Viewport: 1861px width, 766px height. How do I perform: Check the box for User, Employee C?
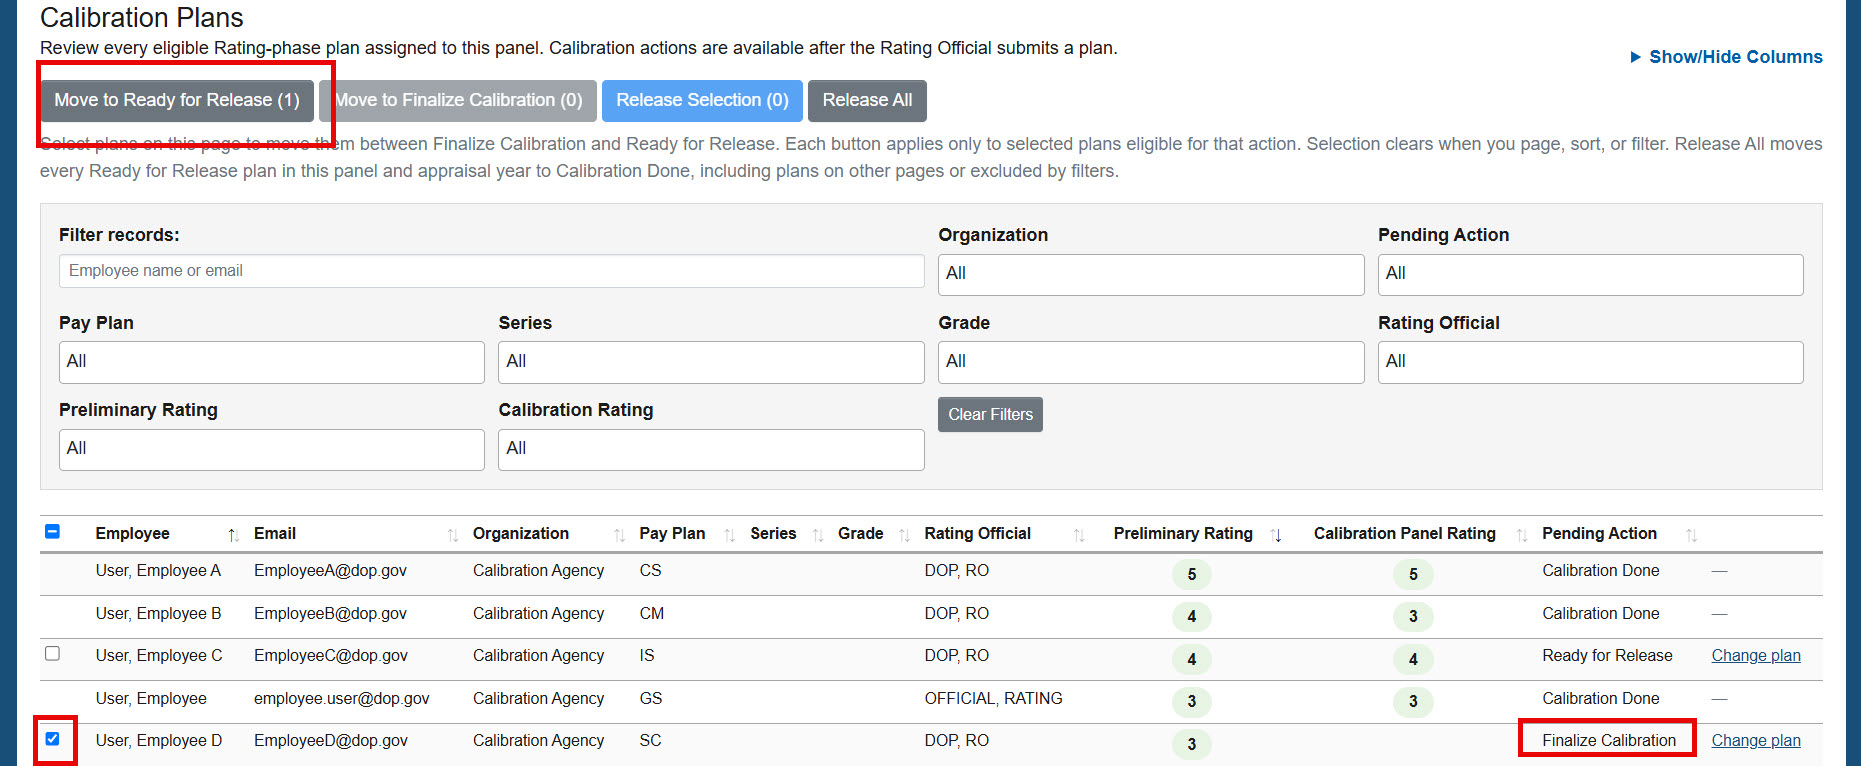[x=53, y=654]
